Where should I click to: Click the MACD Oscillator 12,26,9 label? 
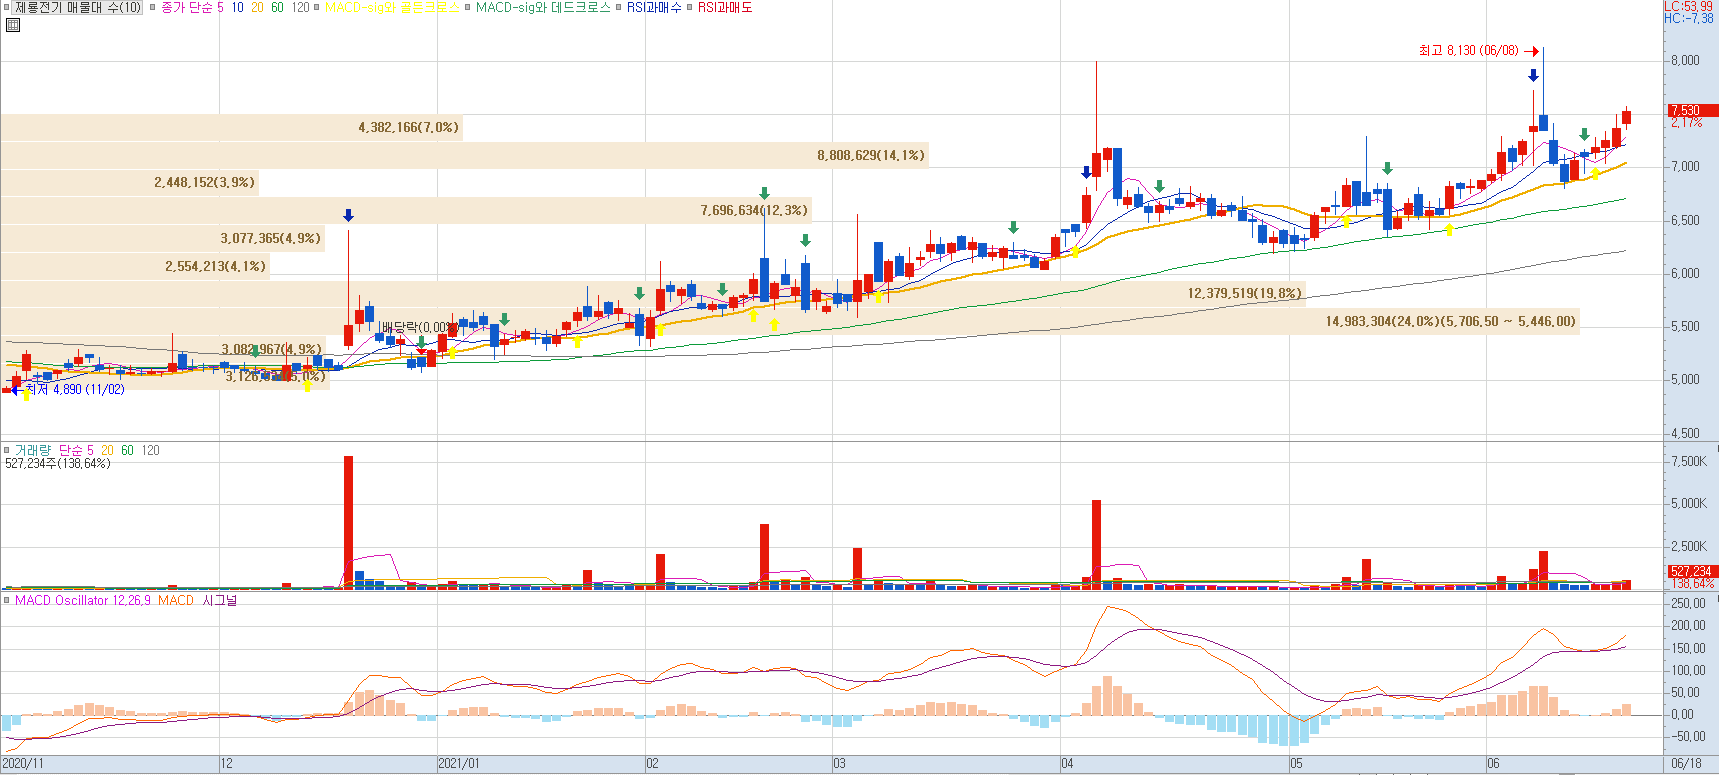(83, 600)
